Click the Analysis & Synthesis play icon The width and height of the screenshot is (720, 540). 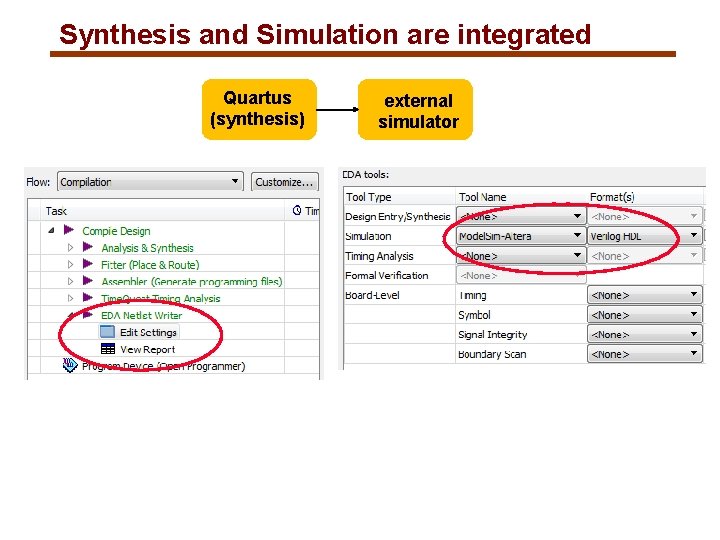tap(88, 247)
